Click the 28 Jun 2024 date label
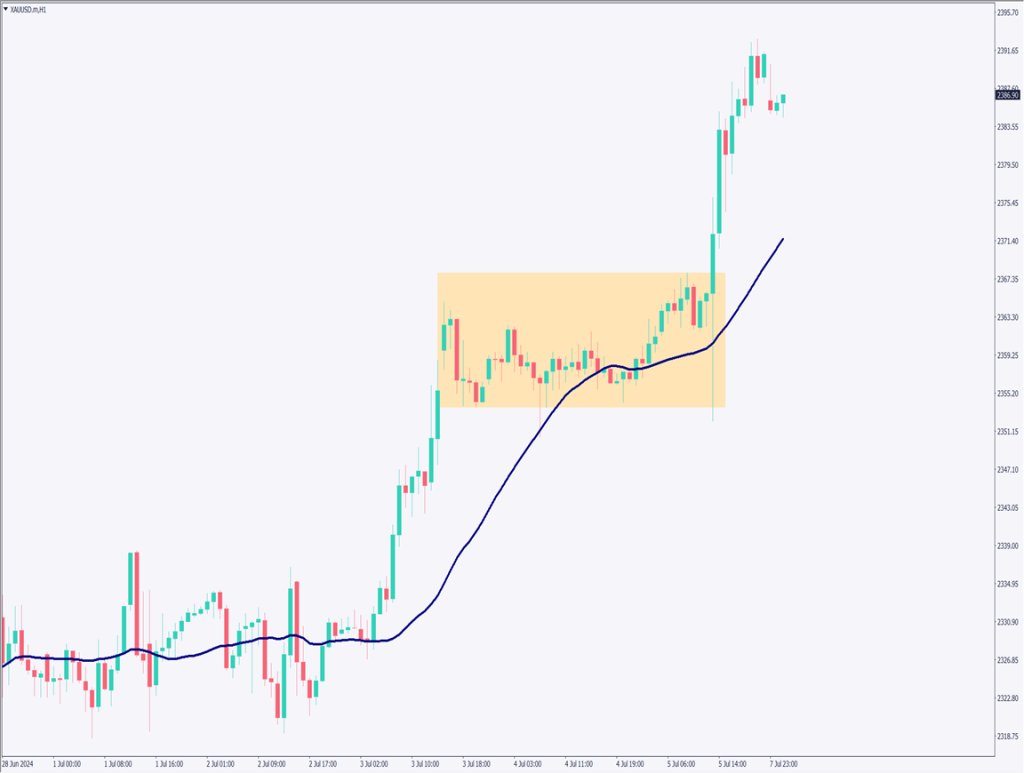Viewport: 1024px width, 773px height. tap(18, 763)
